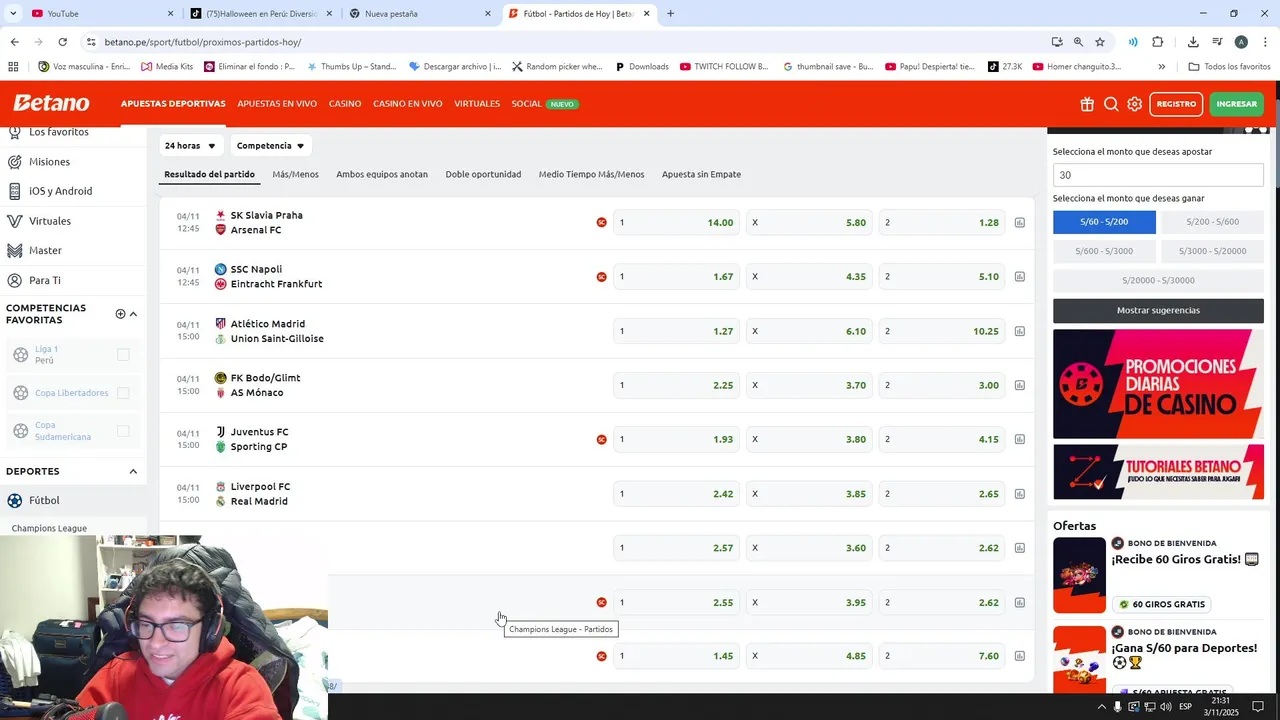The height and width of the screenshot is (720, 1280).
Task: Collapse the Deportes section
Action: (x=133, y=471)
